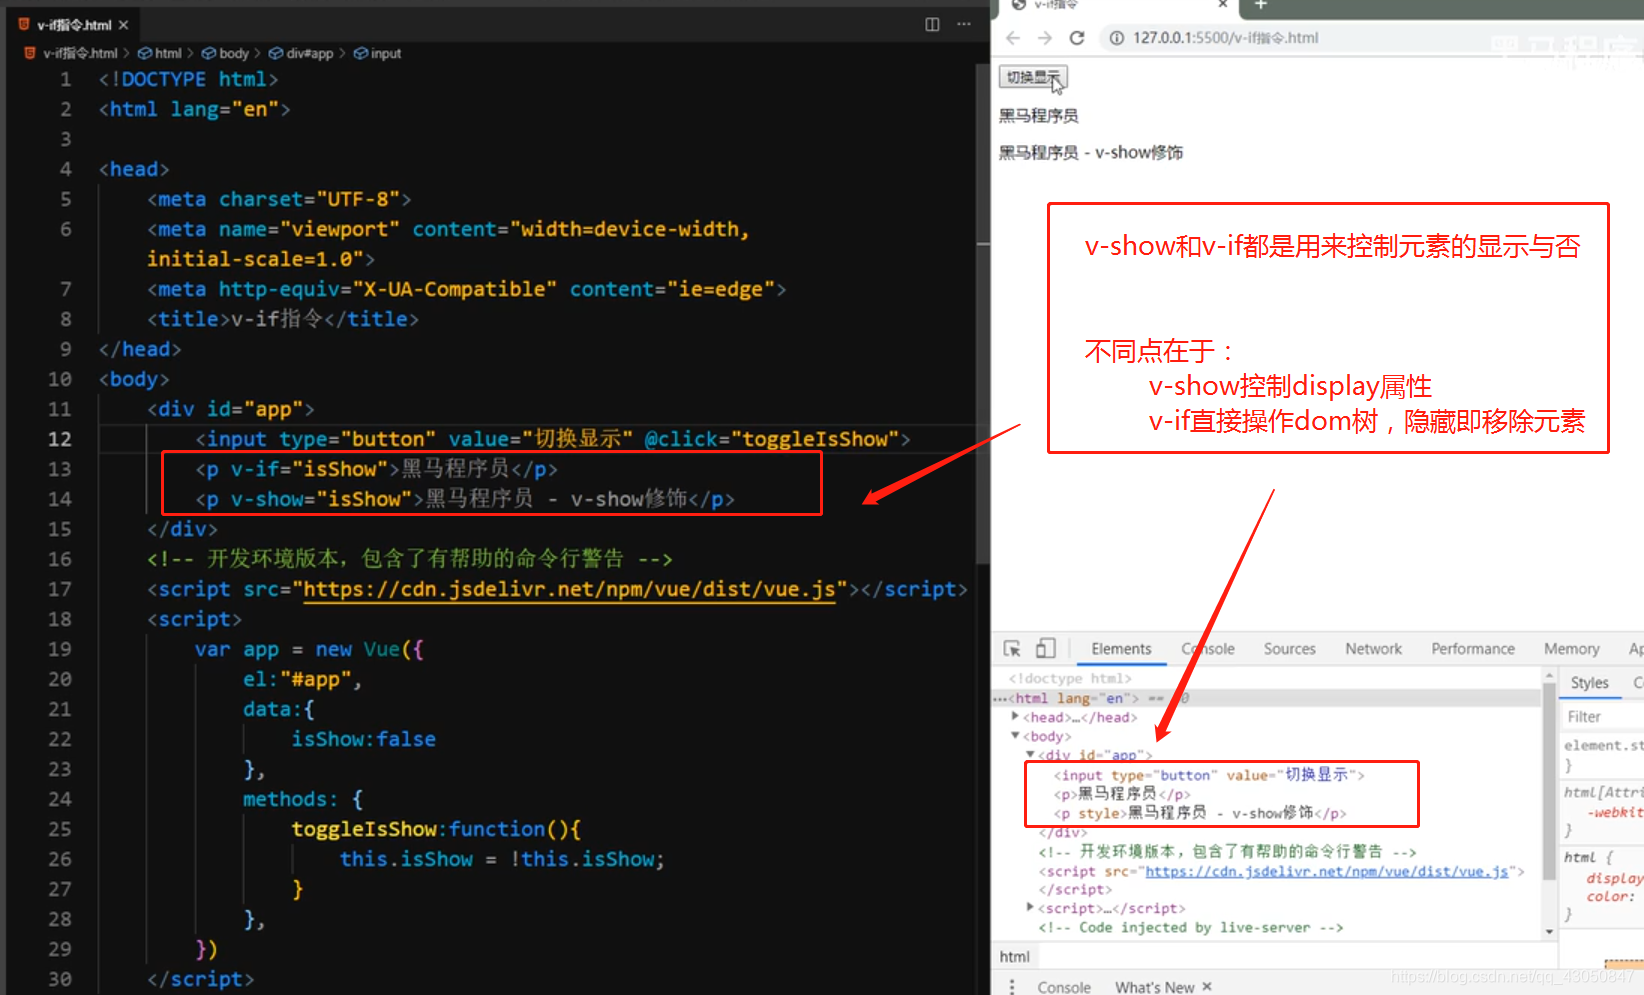Screen dimensions: 1644x995
Task: Select the html lang=en node in Elements
Action: point(1075,698)
